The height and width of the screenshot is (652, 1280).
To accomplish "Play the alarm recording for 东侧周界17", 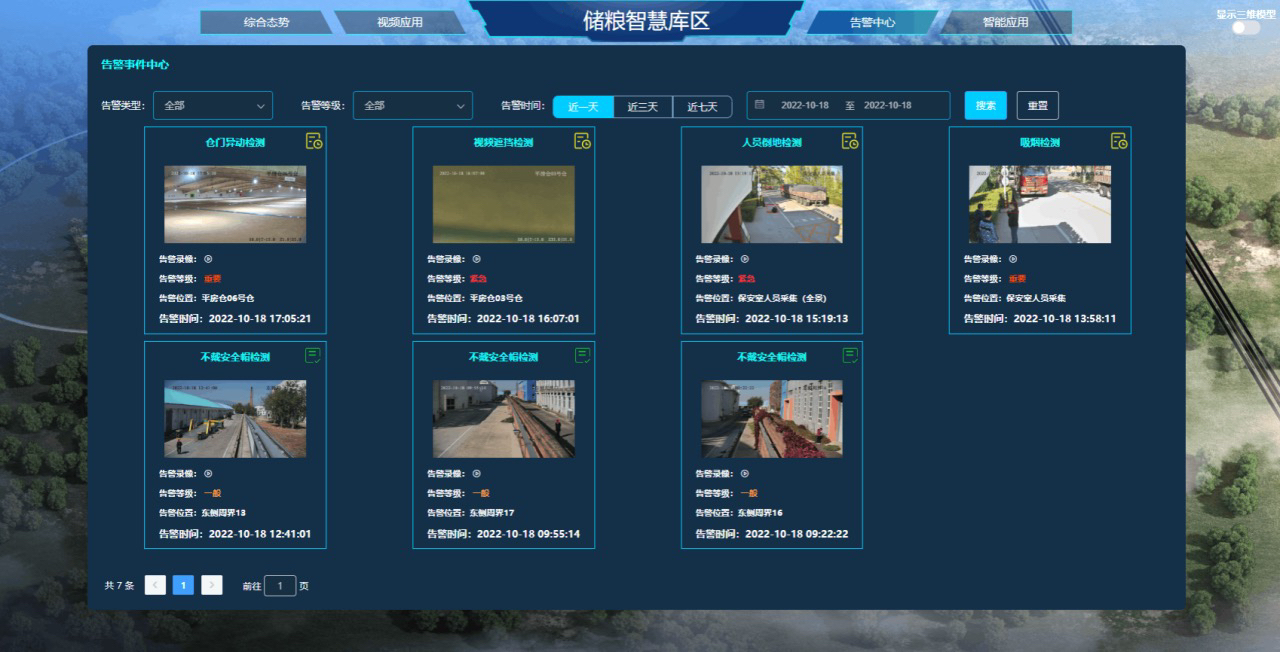I will (476, 474).
